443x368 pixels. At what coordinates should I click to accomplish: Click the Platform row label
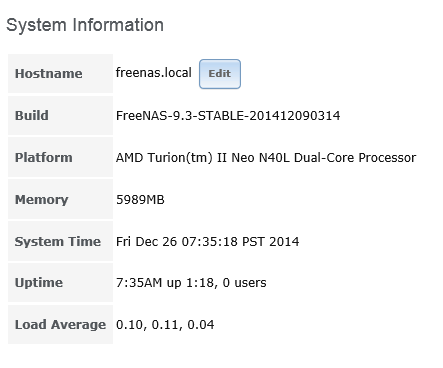coord(44,157)
